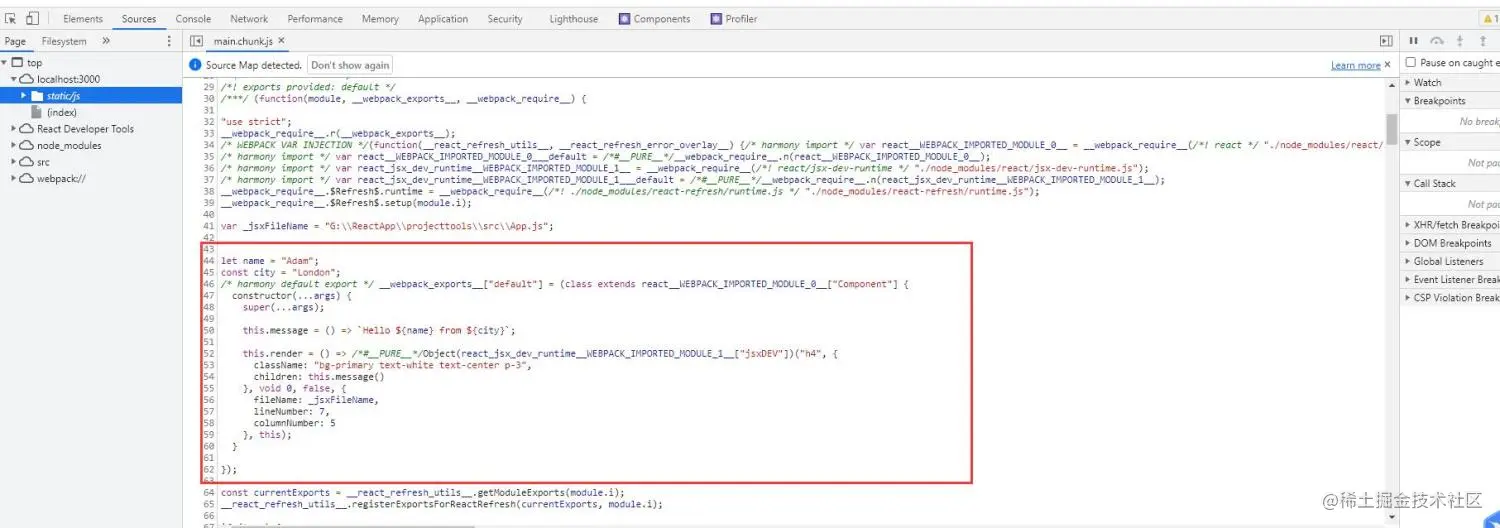This screenshot has height=528, width=1500.
Task: Click Don't show again button
Action: (x=349, y=65)
